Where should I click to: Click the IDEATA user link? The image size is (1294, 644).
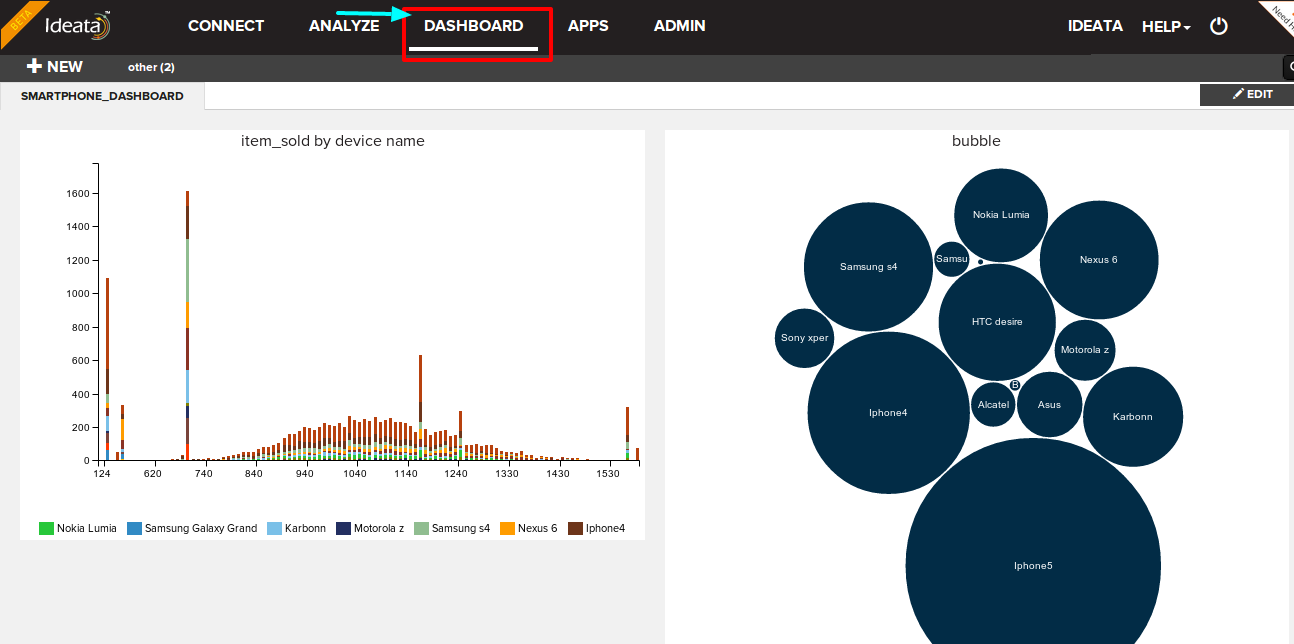[1095, 26]
